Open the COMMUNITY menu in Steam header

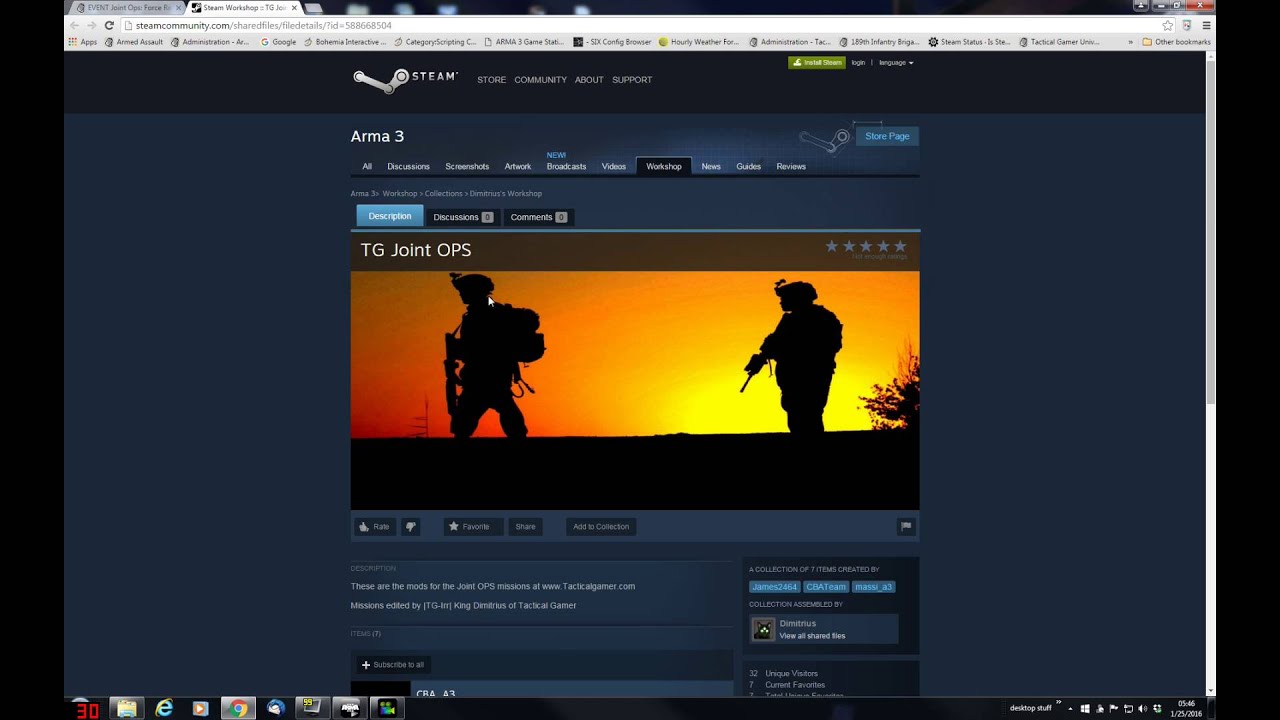(540, 80)
